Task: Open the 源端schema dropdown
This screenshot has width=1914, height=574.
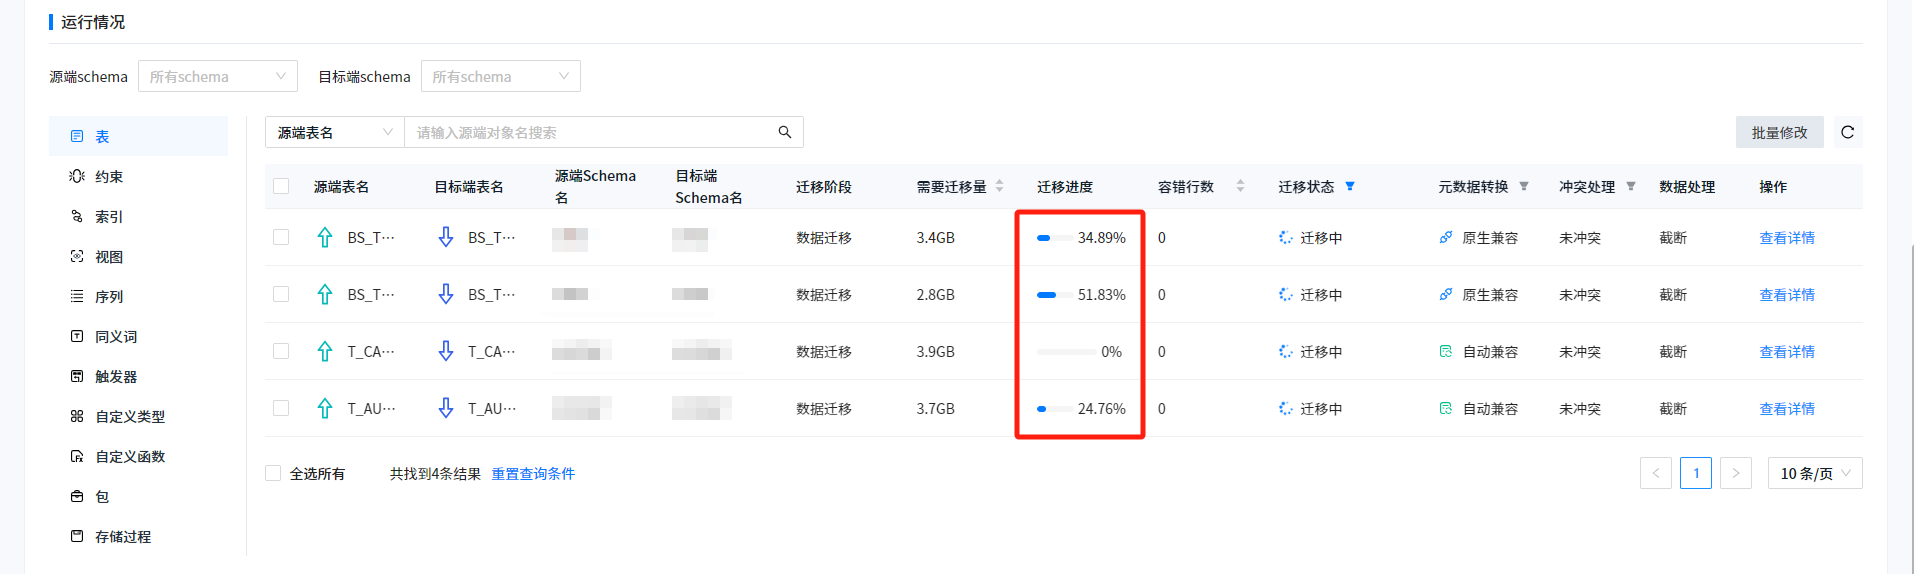Action: 218,76
